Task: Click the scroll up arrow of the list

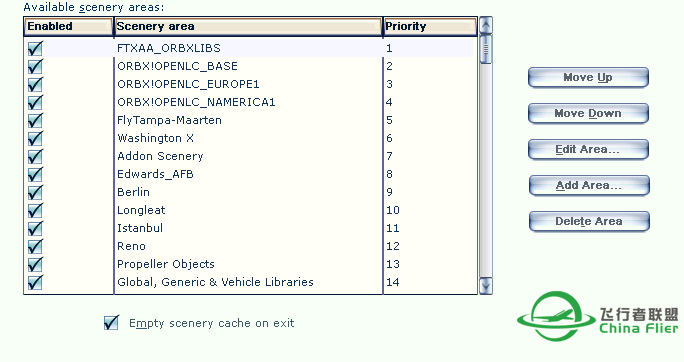Action: [x=486, y=25]
